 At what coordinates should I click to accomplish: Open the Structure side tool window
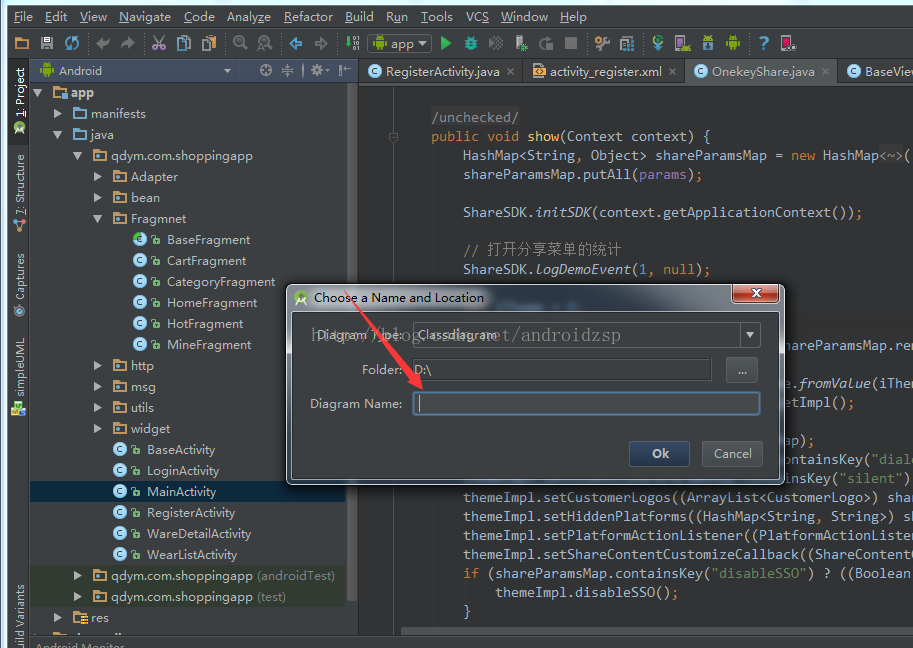[x=19, y=194]
